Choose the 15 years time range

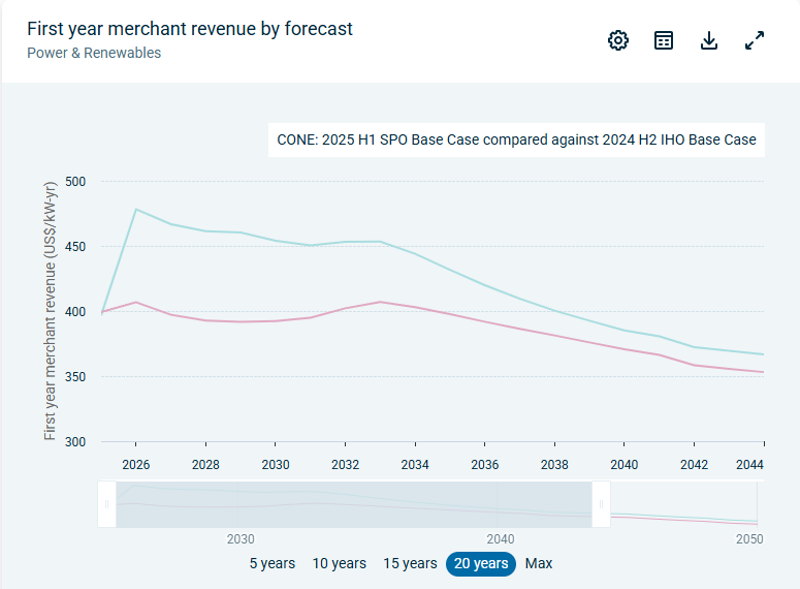(x=410, y=563)
